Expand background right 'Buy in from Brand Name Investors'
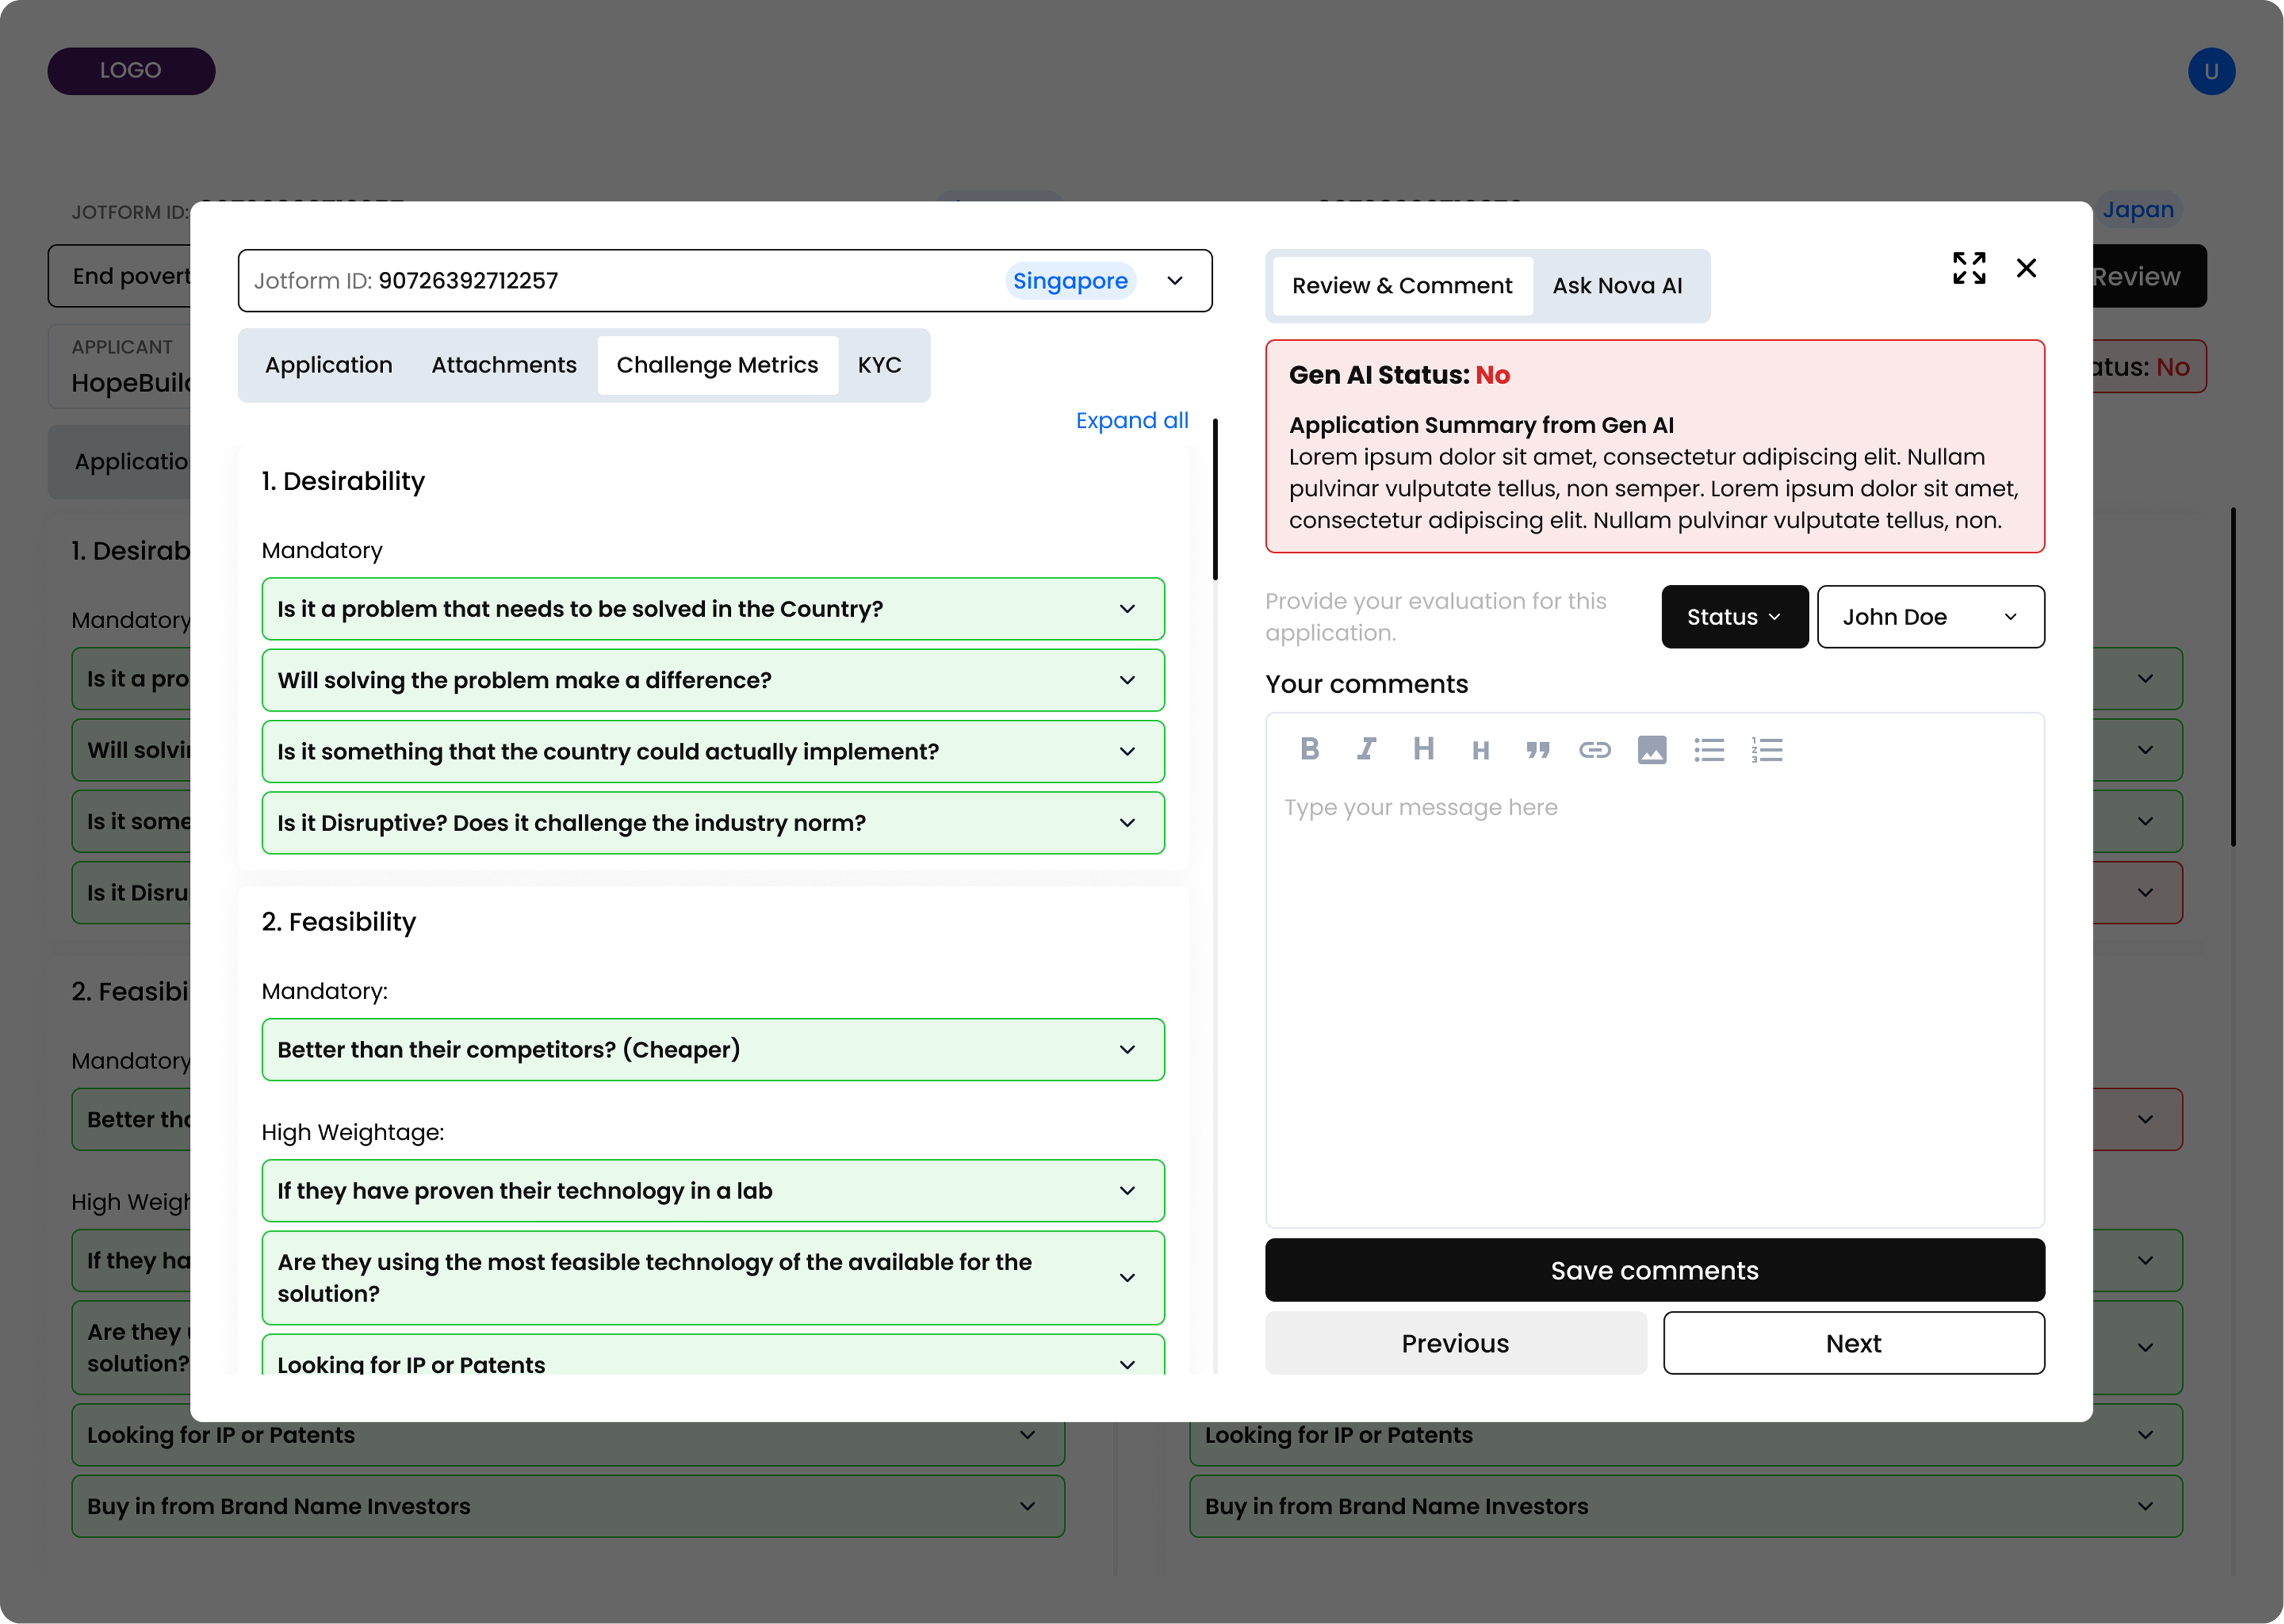The image size is (2284, 1624). tap(1685, 1506)
